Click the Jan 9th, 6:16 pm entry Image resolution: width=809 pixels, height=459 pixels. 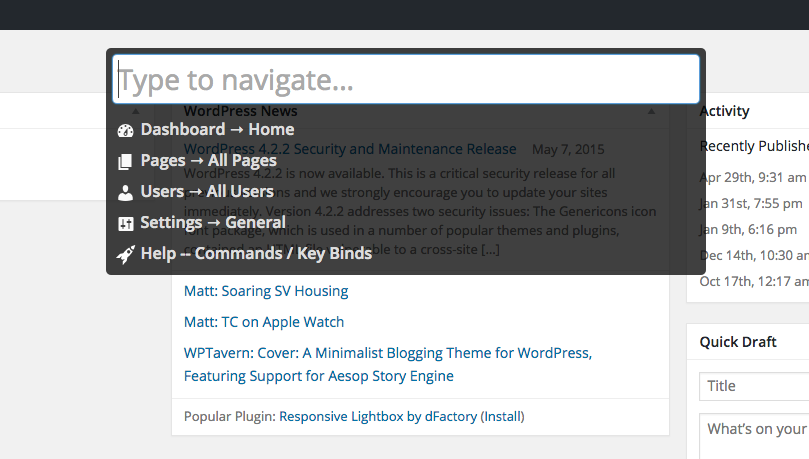tap(748, 230)
